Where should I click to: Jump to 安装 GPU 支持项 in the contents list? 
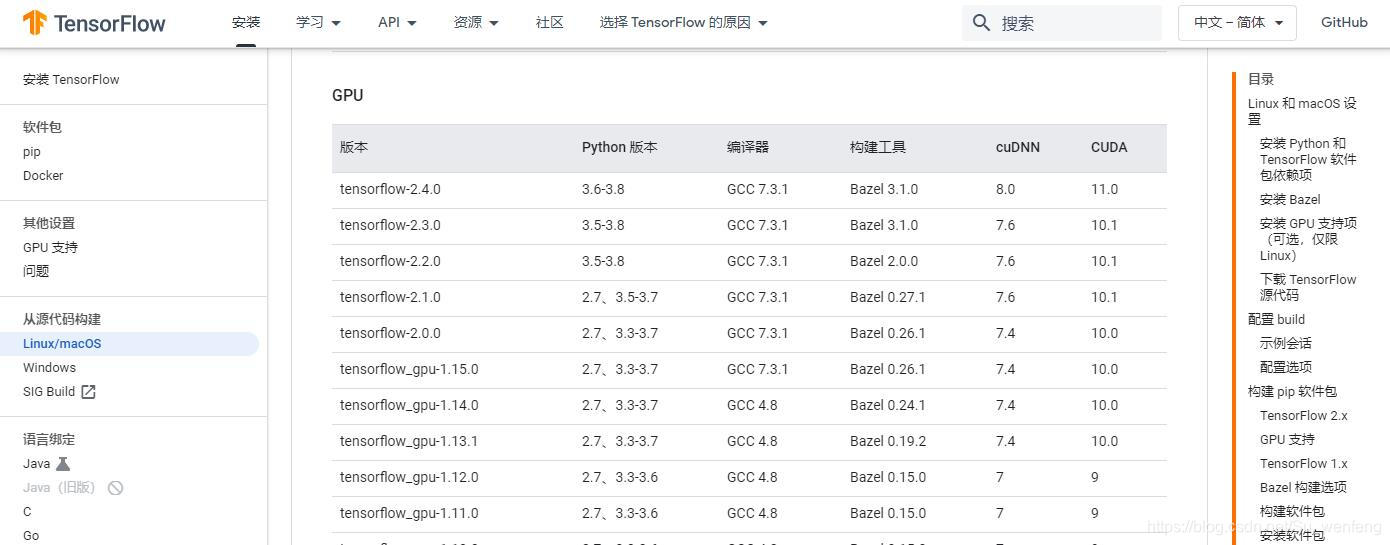1308,239
